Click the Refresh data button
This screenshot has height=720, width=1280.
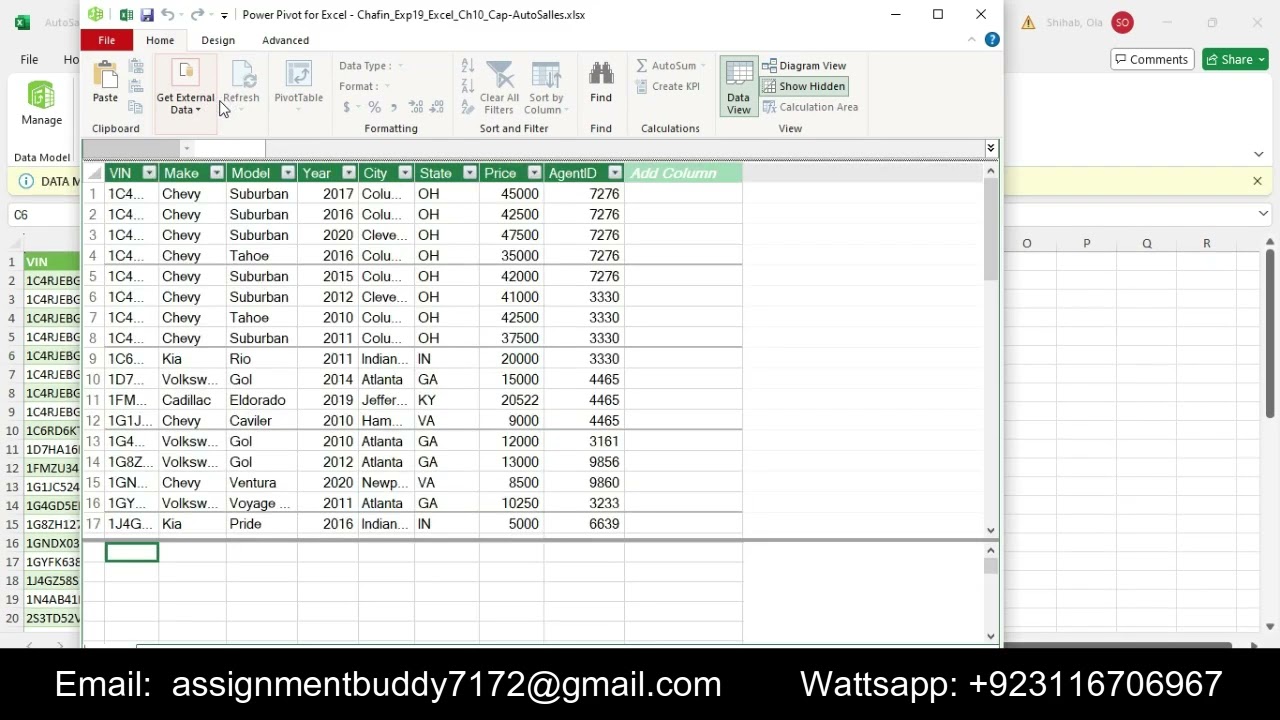241,84
